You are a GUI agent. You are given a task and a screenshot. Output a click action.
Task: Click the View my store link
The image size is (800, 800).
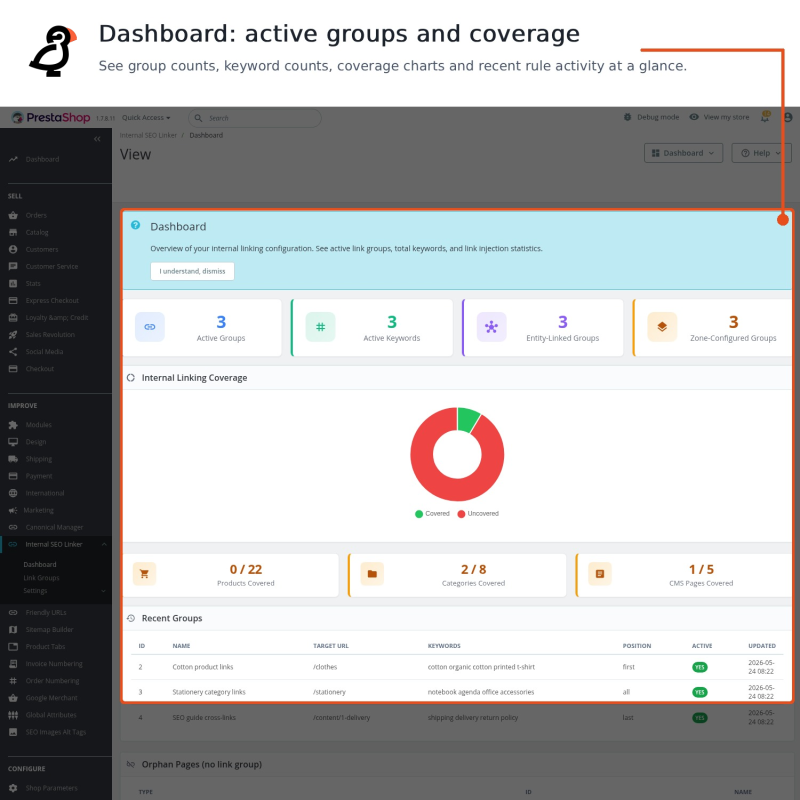click(726, 117)
